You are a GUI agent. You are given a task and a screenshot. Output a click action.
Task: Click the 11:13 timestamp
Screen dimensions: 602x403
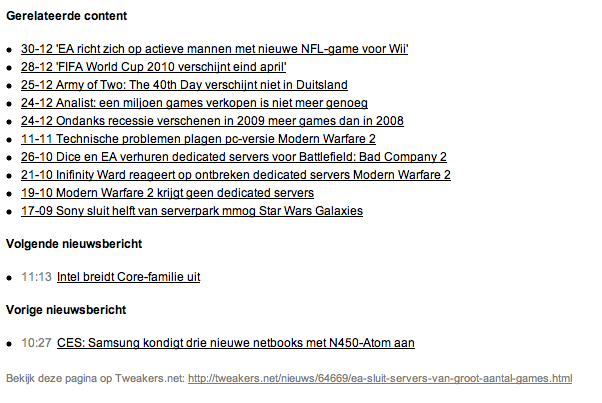[35, 277]
